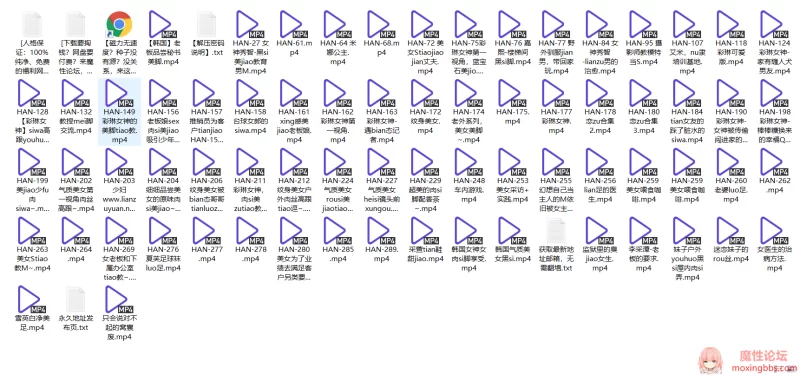Select the 获取最新地址邮箱 text file
The image size is (800, 375).
(x=556, y=245)
